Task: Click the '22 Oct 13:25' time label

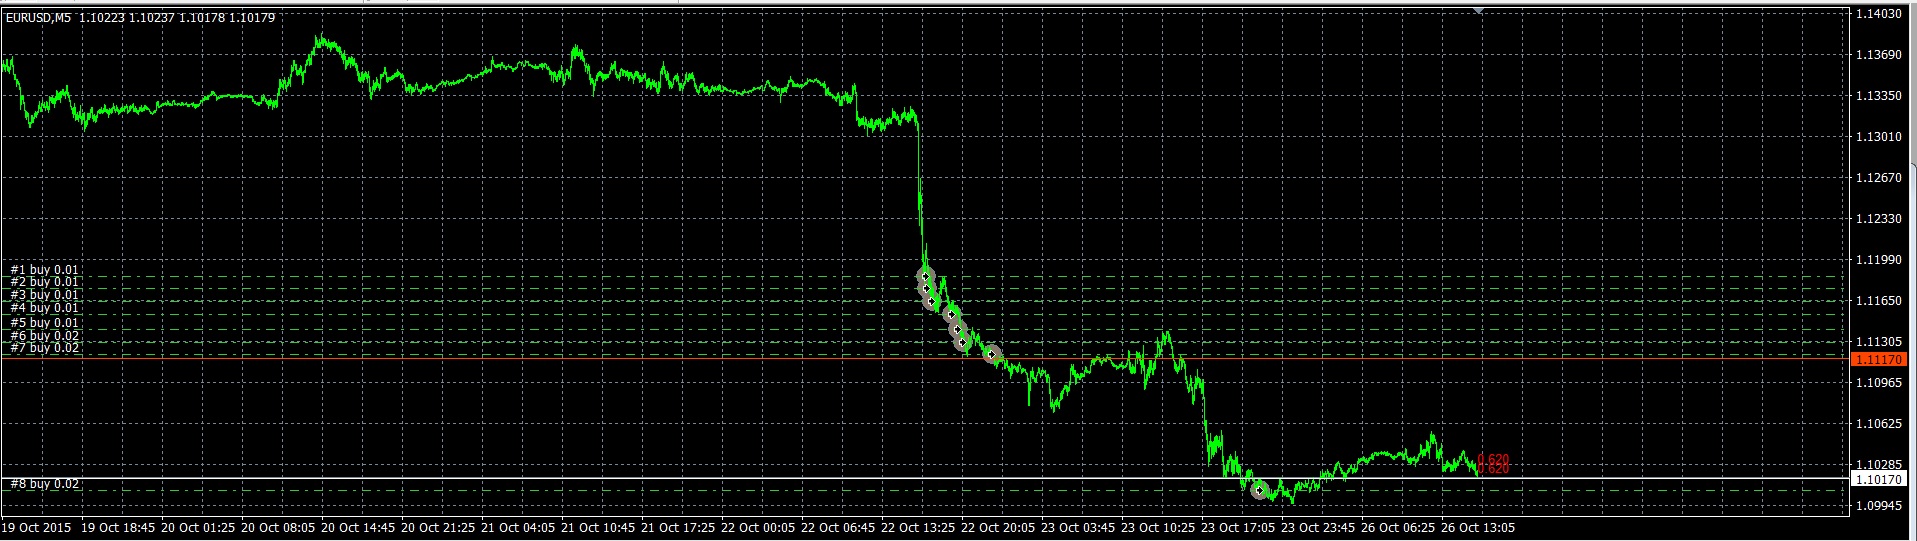Action: click(920, 528)
